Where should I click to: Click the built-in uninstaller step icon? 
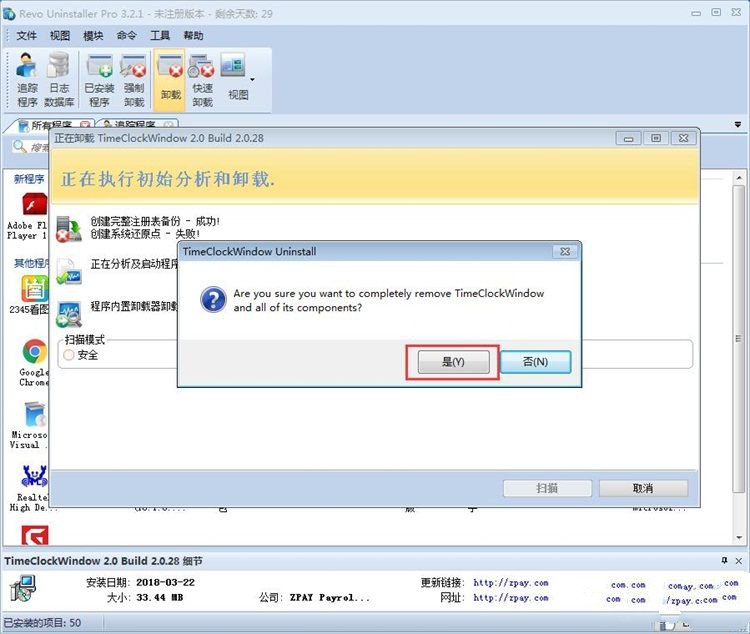(69, 314)
